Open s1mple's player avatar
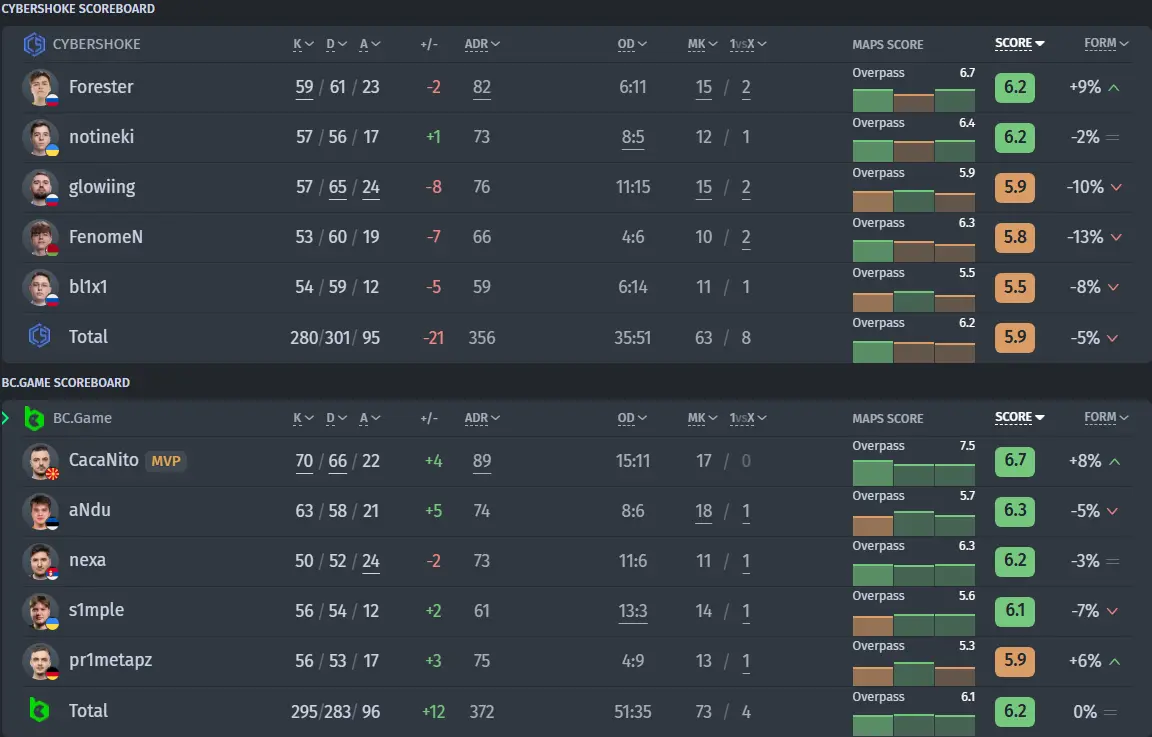The image size is (1152, 737). (x=40, y=611)
